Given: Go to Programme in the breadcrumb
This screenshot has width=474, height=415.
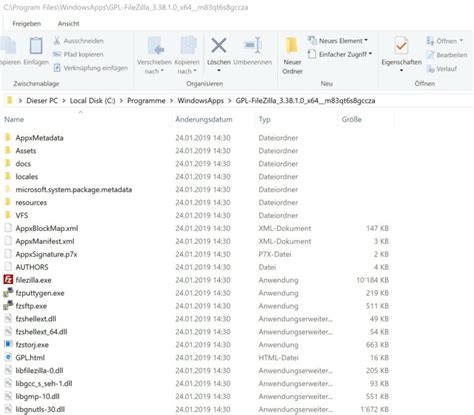Looking at the screenshot, I should coord(146,101).
